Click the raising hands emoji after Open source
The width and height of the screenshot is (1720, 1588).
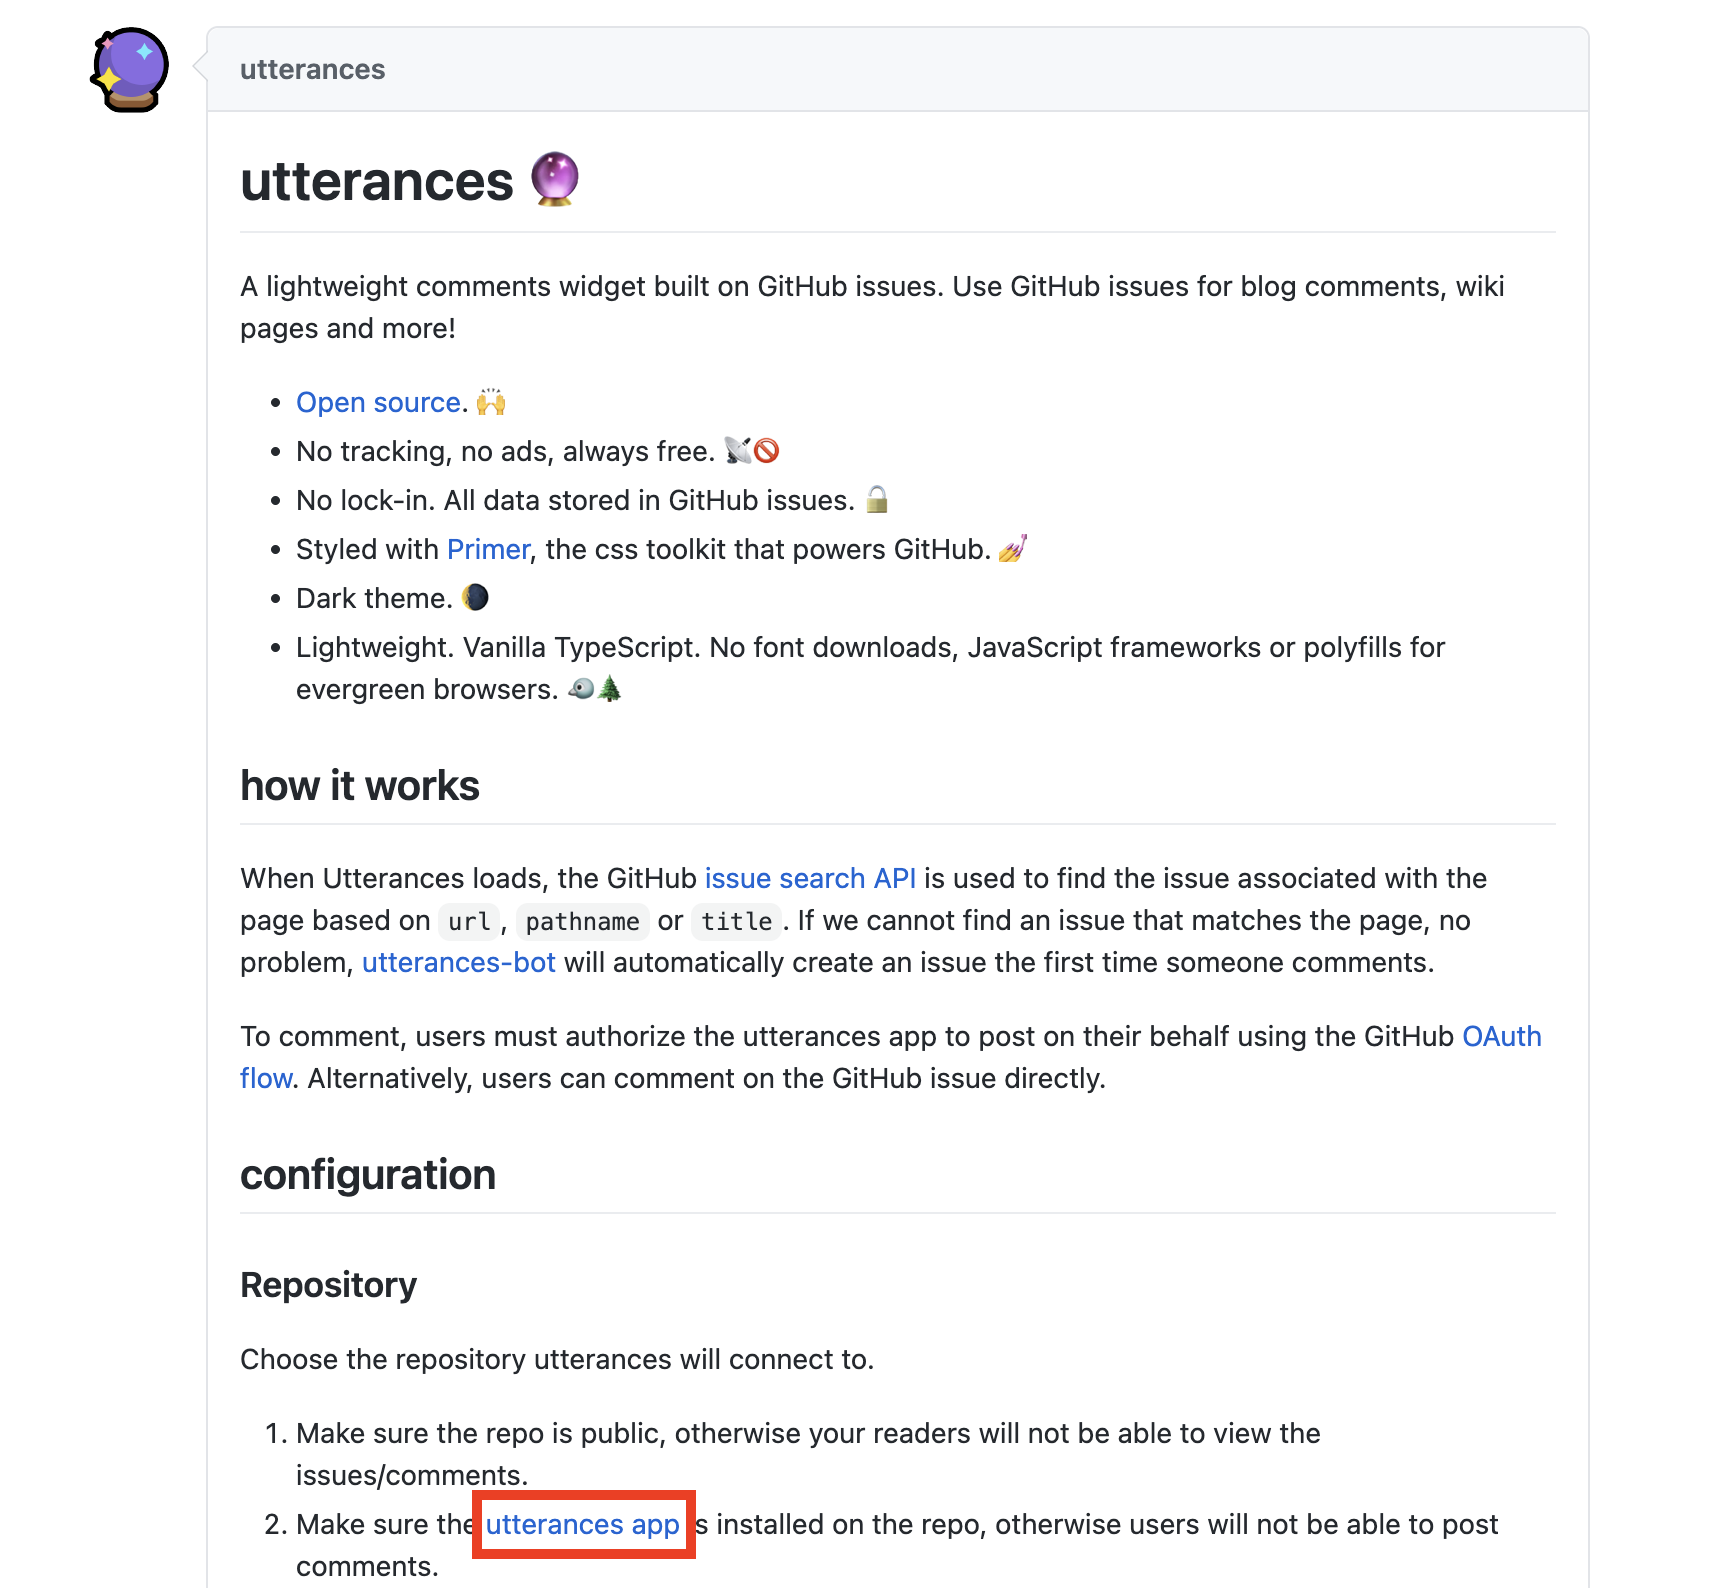click(490, 402)
